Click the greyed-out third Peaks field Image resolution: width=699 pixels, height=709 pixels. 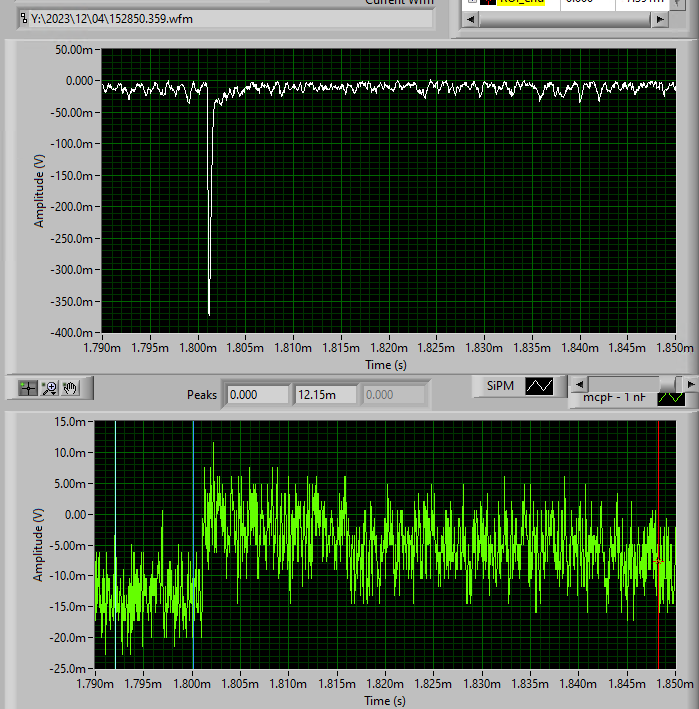[393, 395]
